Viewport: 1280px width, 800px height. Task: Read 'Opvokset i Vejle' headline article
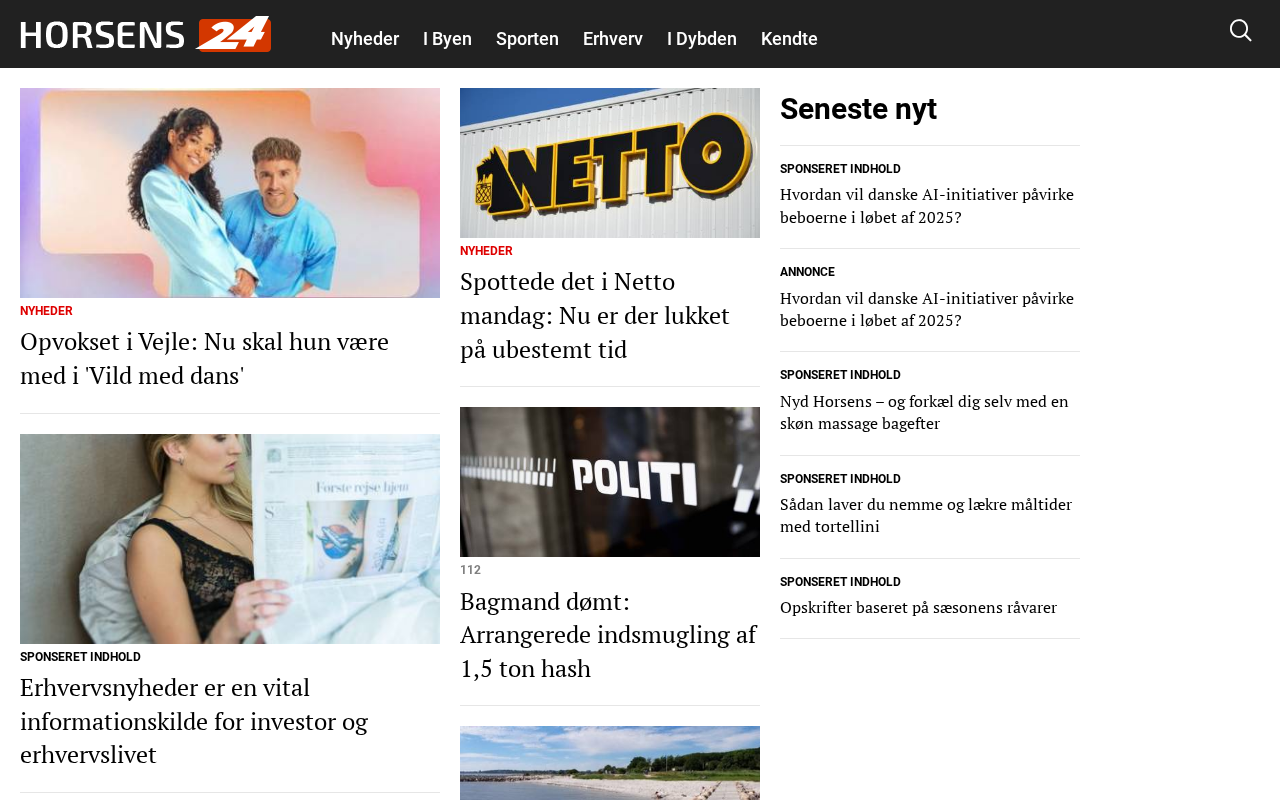point(205,358)
